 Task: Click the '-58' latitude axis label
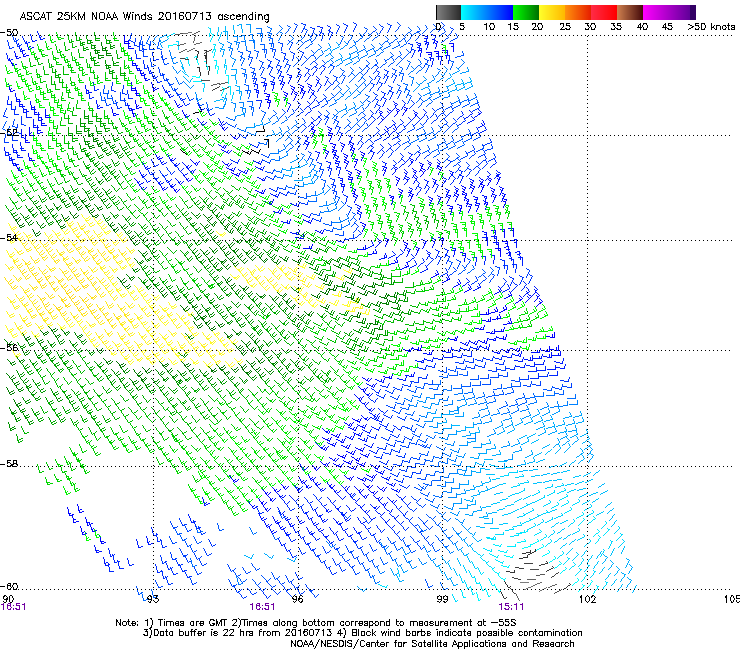tap(9, 464)
